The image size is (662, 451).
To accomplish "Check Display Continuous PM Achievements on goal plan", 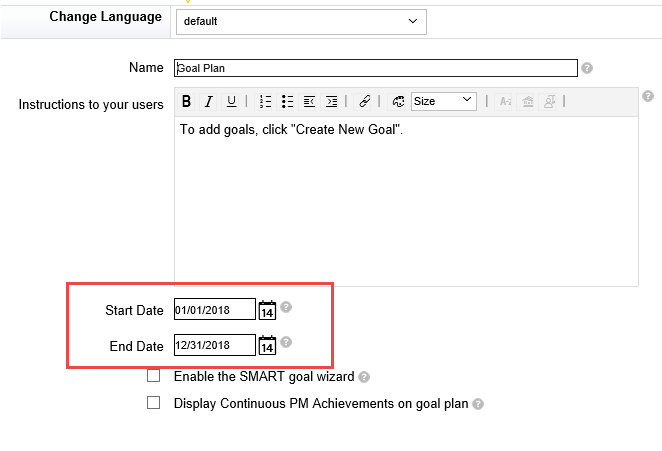I will pyautogui.click(x=153, y=402).
